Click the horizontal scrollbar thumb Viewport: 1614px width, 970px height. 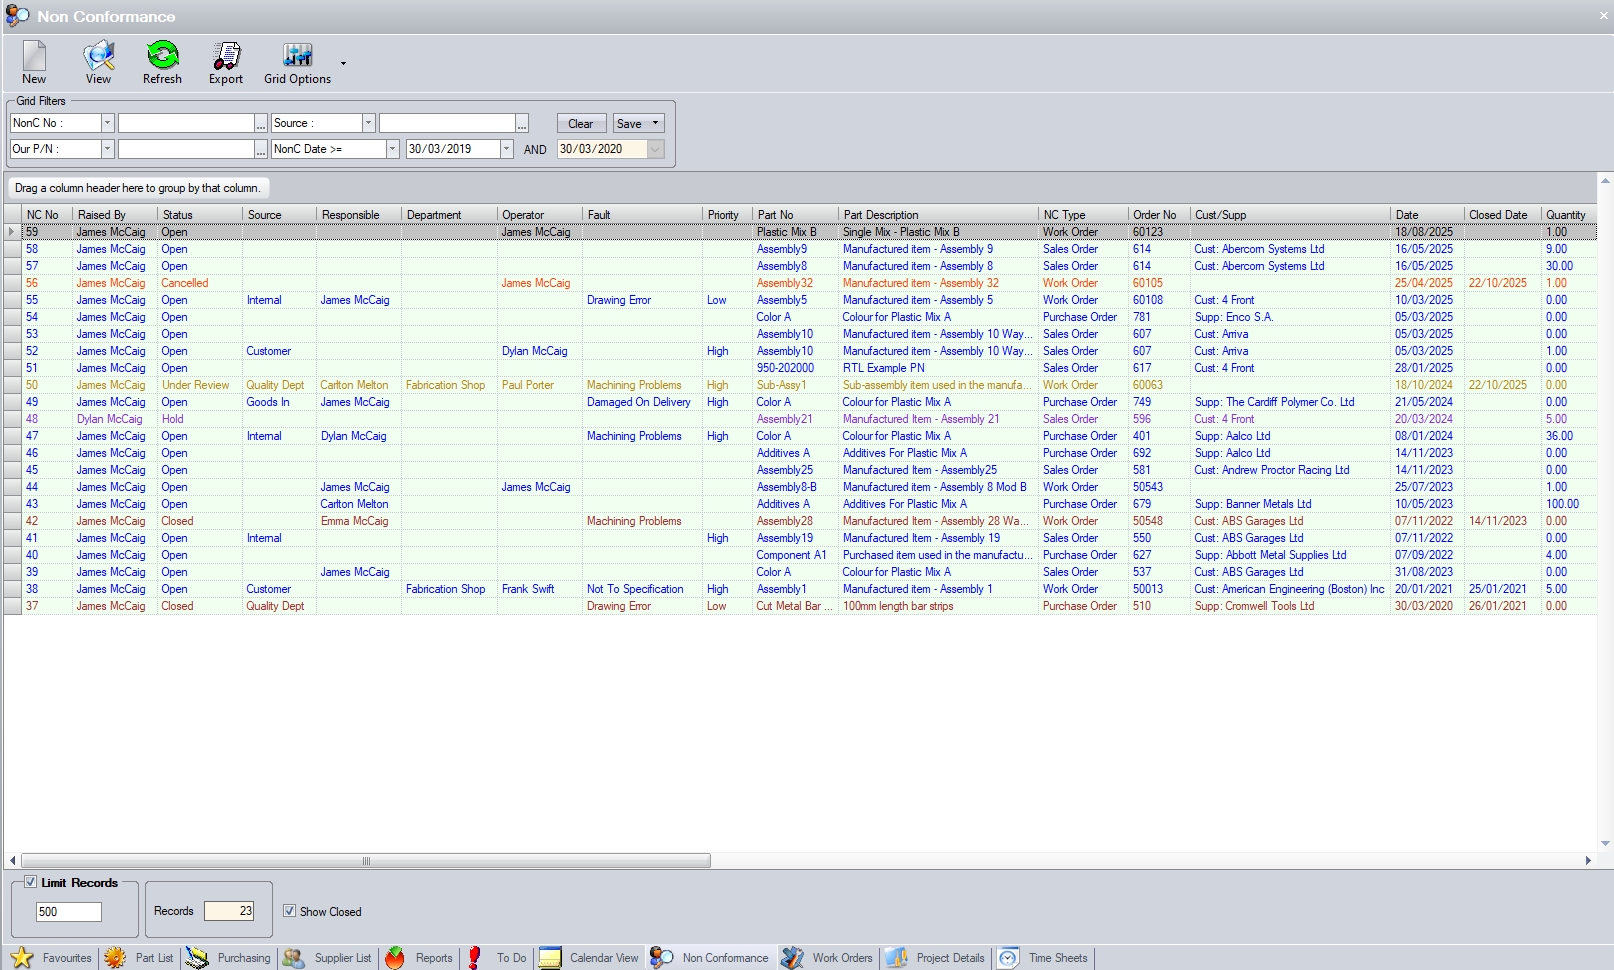coord(366,861)
